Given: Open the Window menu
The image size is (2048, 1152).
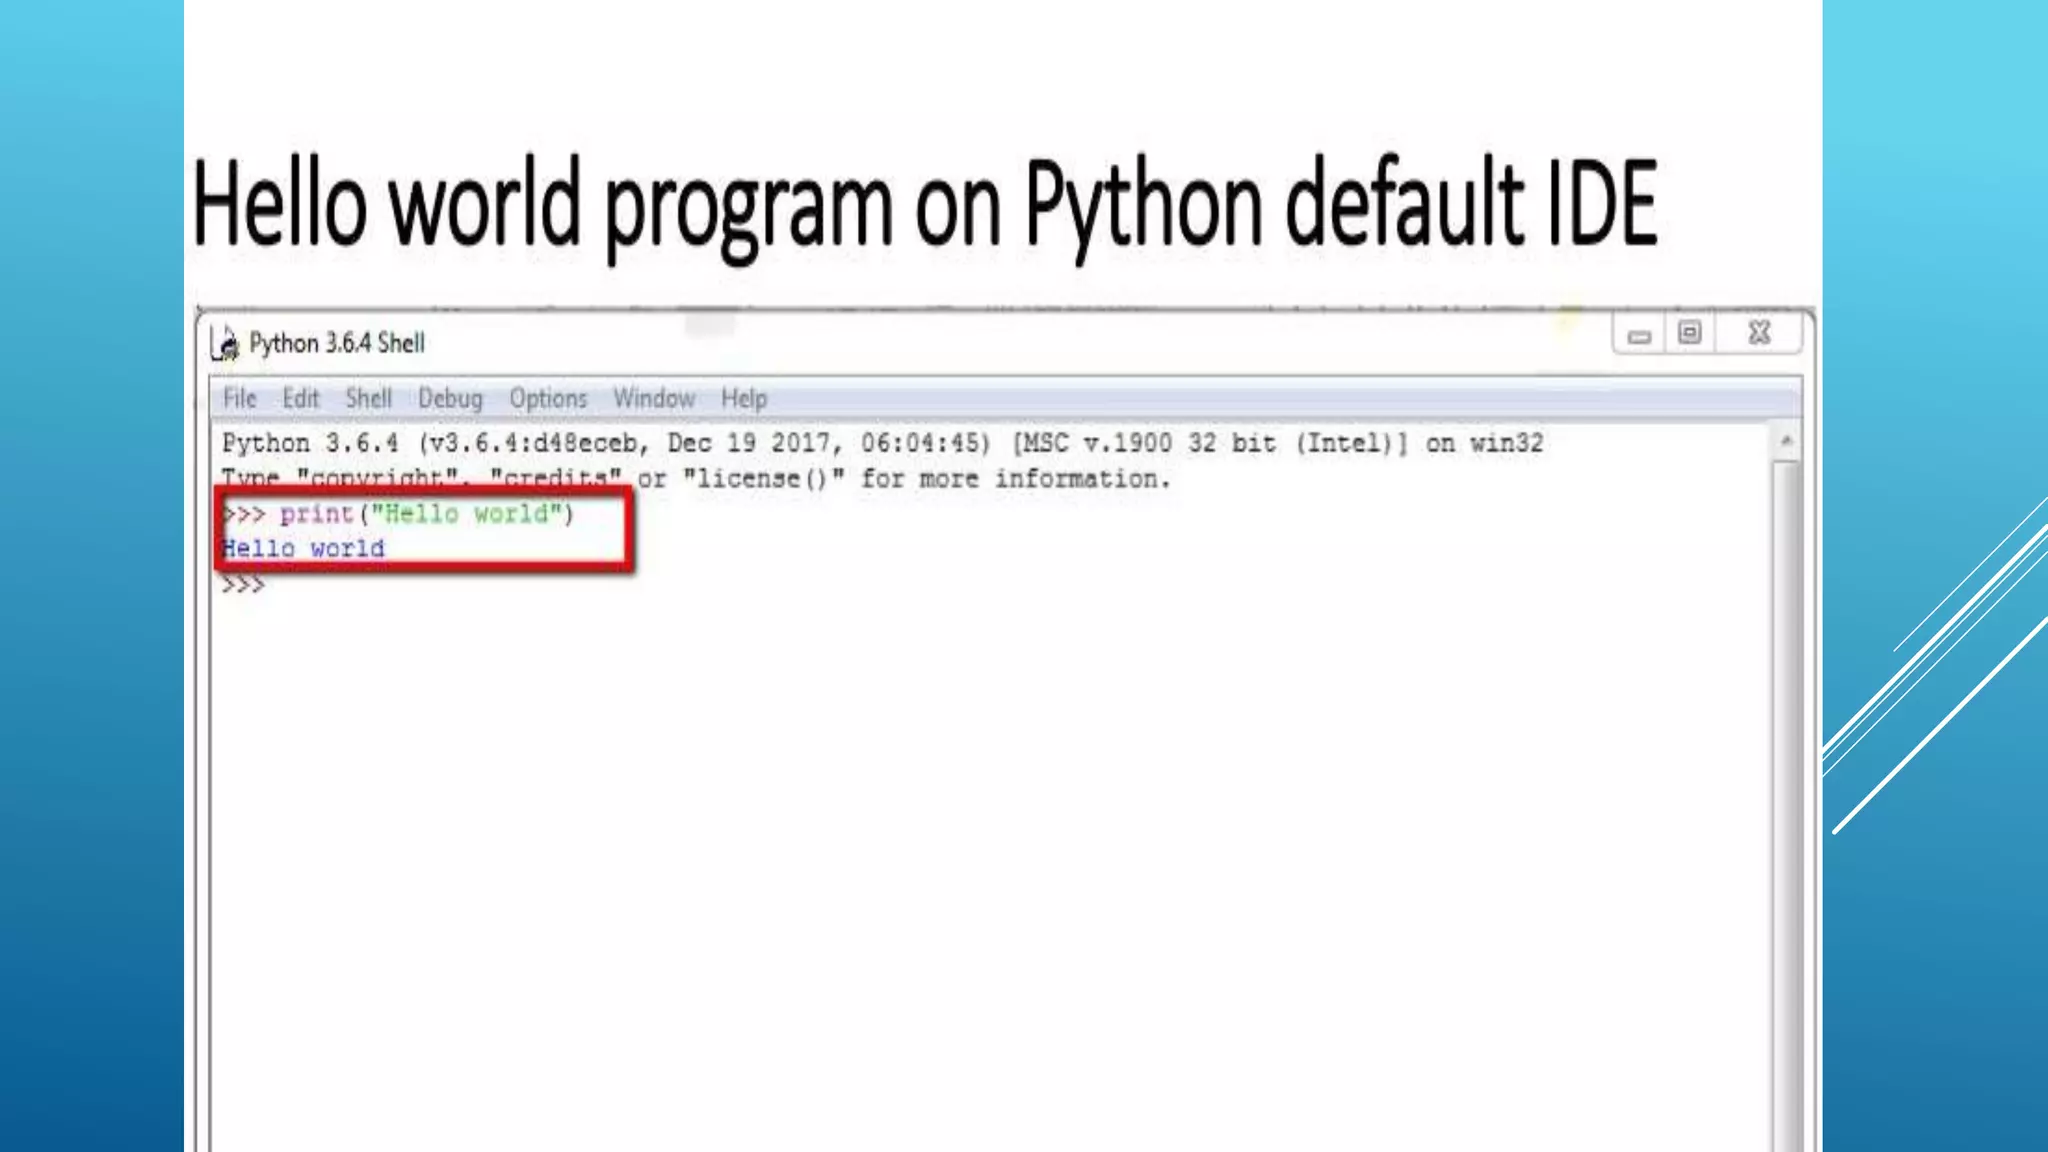Looking at the screenshot, I should pyautogui.click(x=654, y=398).
